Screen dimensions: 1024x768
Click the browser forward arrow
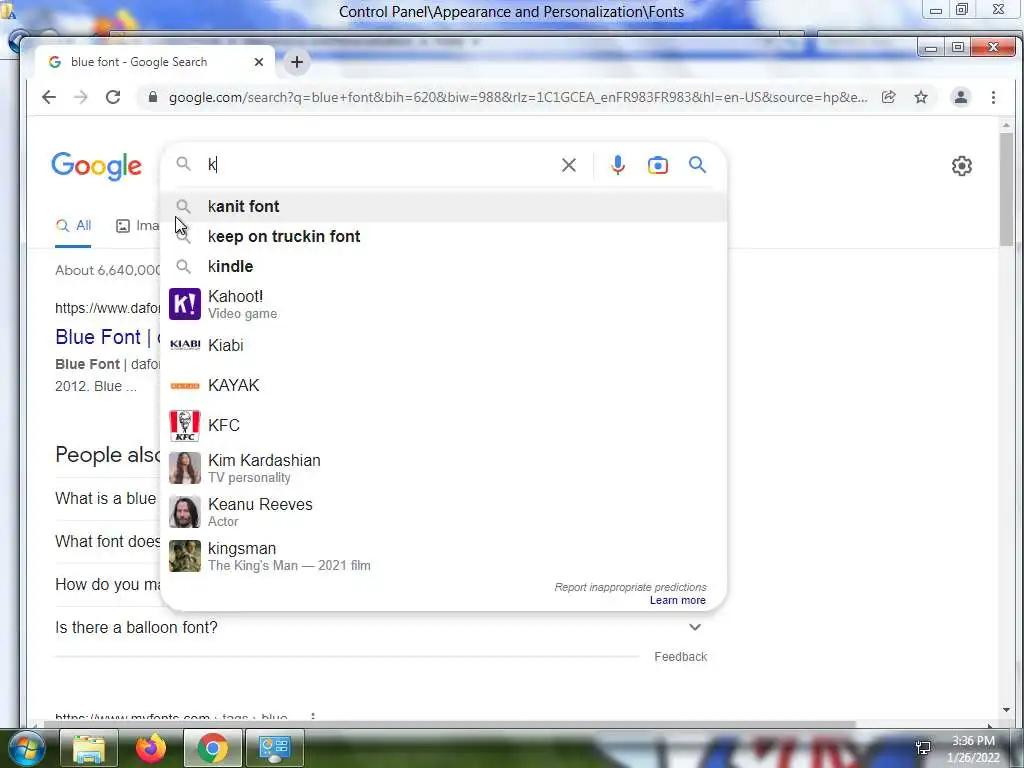[80, 97]
